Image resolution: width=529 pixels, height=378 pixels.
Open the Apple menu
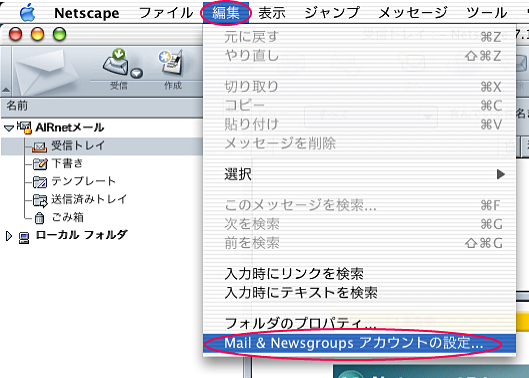pyautogui.click(x=27, y=13)
